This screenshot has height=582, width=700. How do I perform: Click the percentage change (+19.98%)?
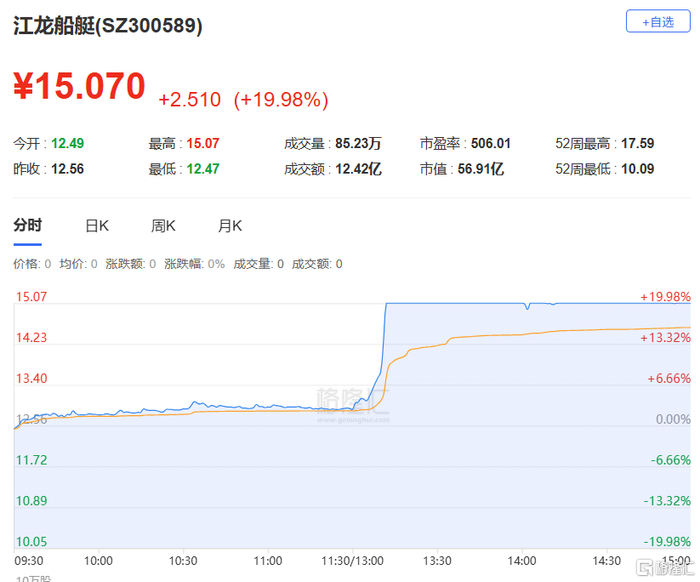tap(281, 100)
